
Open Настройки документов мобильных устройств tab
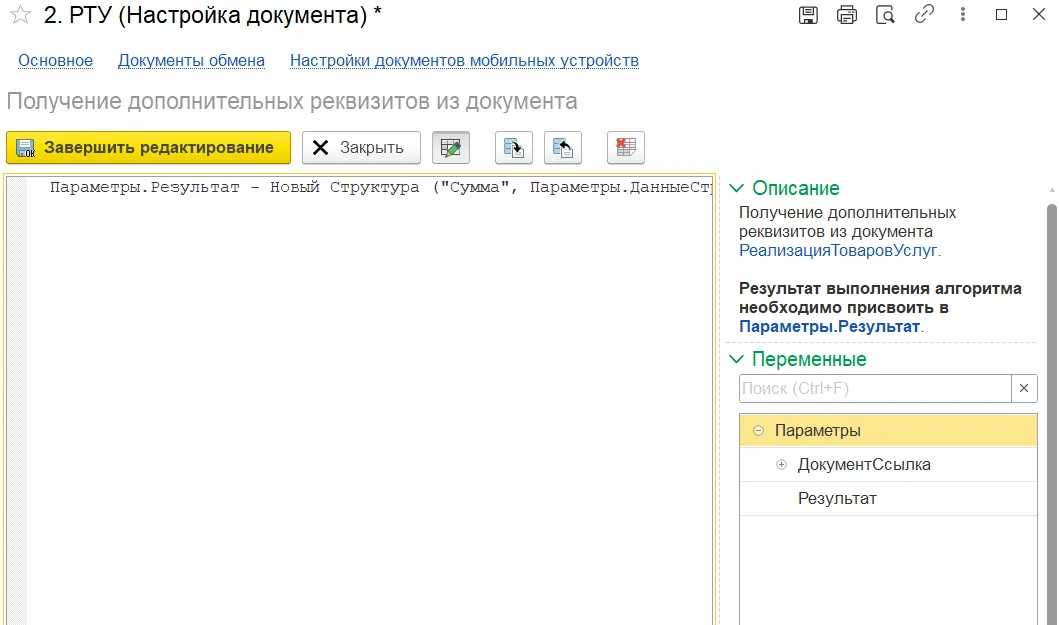click(464, 61)
